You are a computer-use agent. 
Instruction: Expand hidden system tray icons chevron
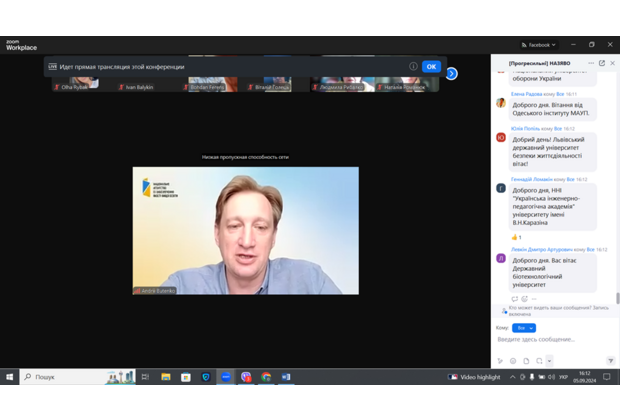pos(514,377)
